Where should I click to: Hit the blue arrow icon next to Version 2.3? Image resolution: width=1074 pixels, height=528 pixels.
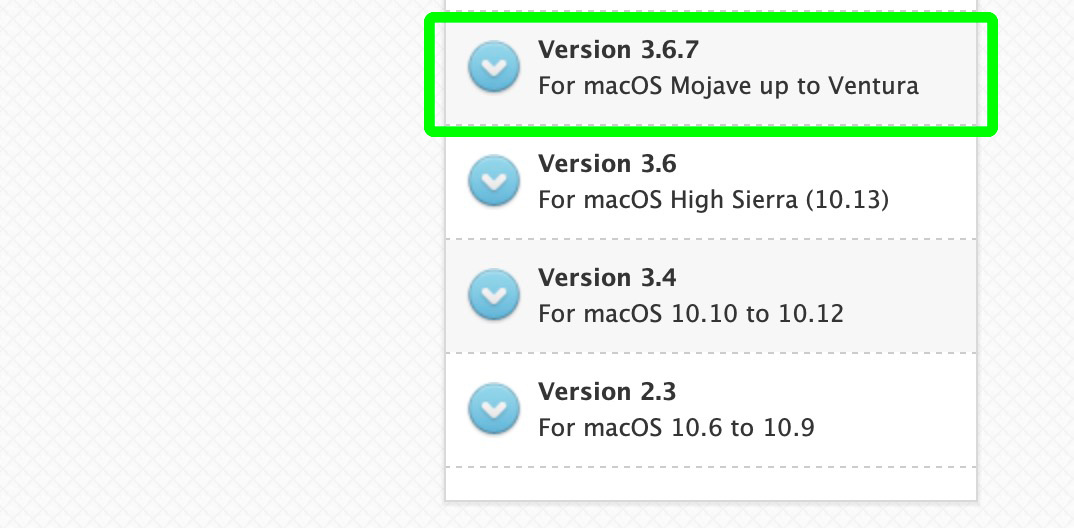pyautogui.click(x=494, y=409)
